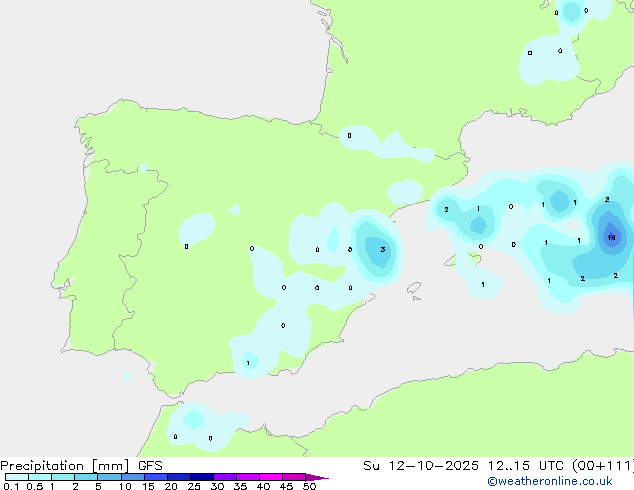
Task: Click the purple arrow tip after the 50 legend mark
Action: point(317,477)
